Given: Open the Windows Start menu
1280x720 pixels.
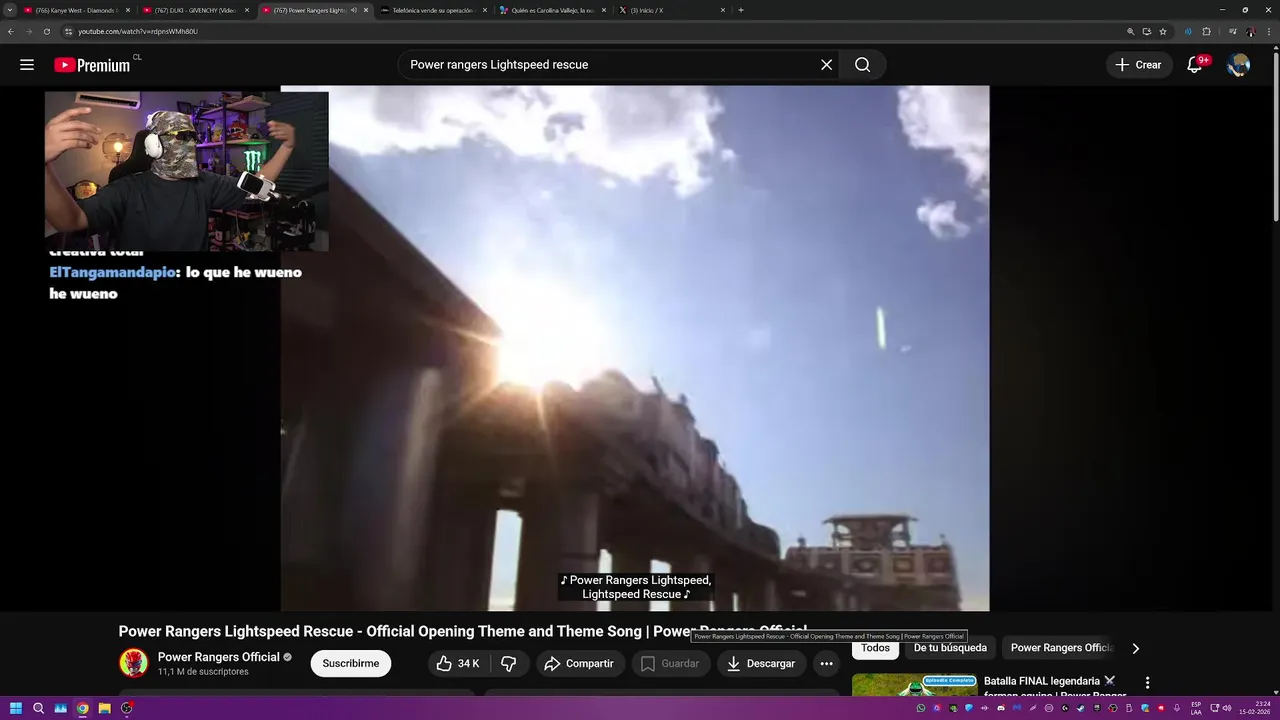Looking at the screenshot, I should click(x=16, y=708).
